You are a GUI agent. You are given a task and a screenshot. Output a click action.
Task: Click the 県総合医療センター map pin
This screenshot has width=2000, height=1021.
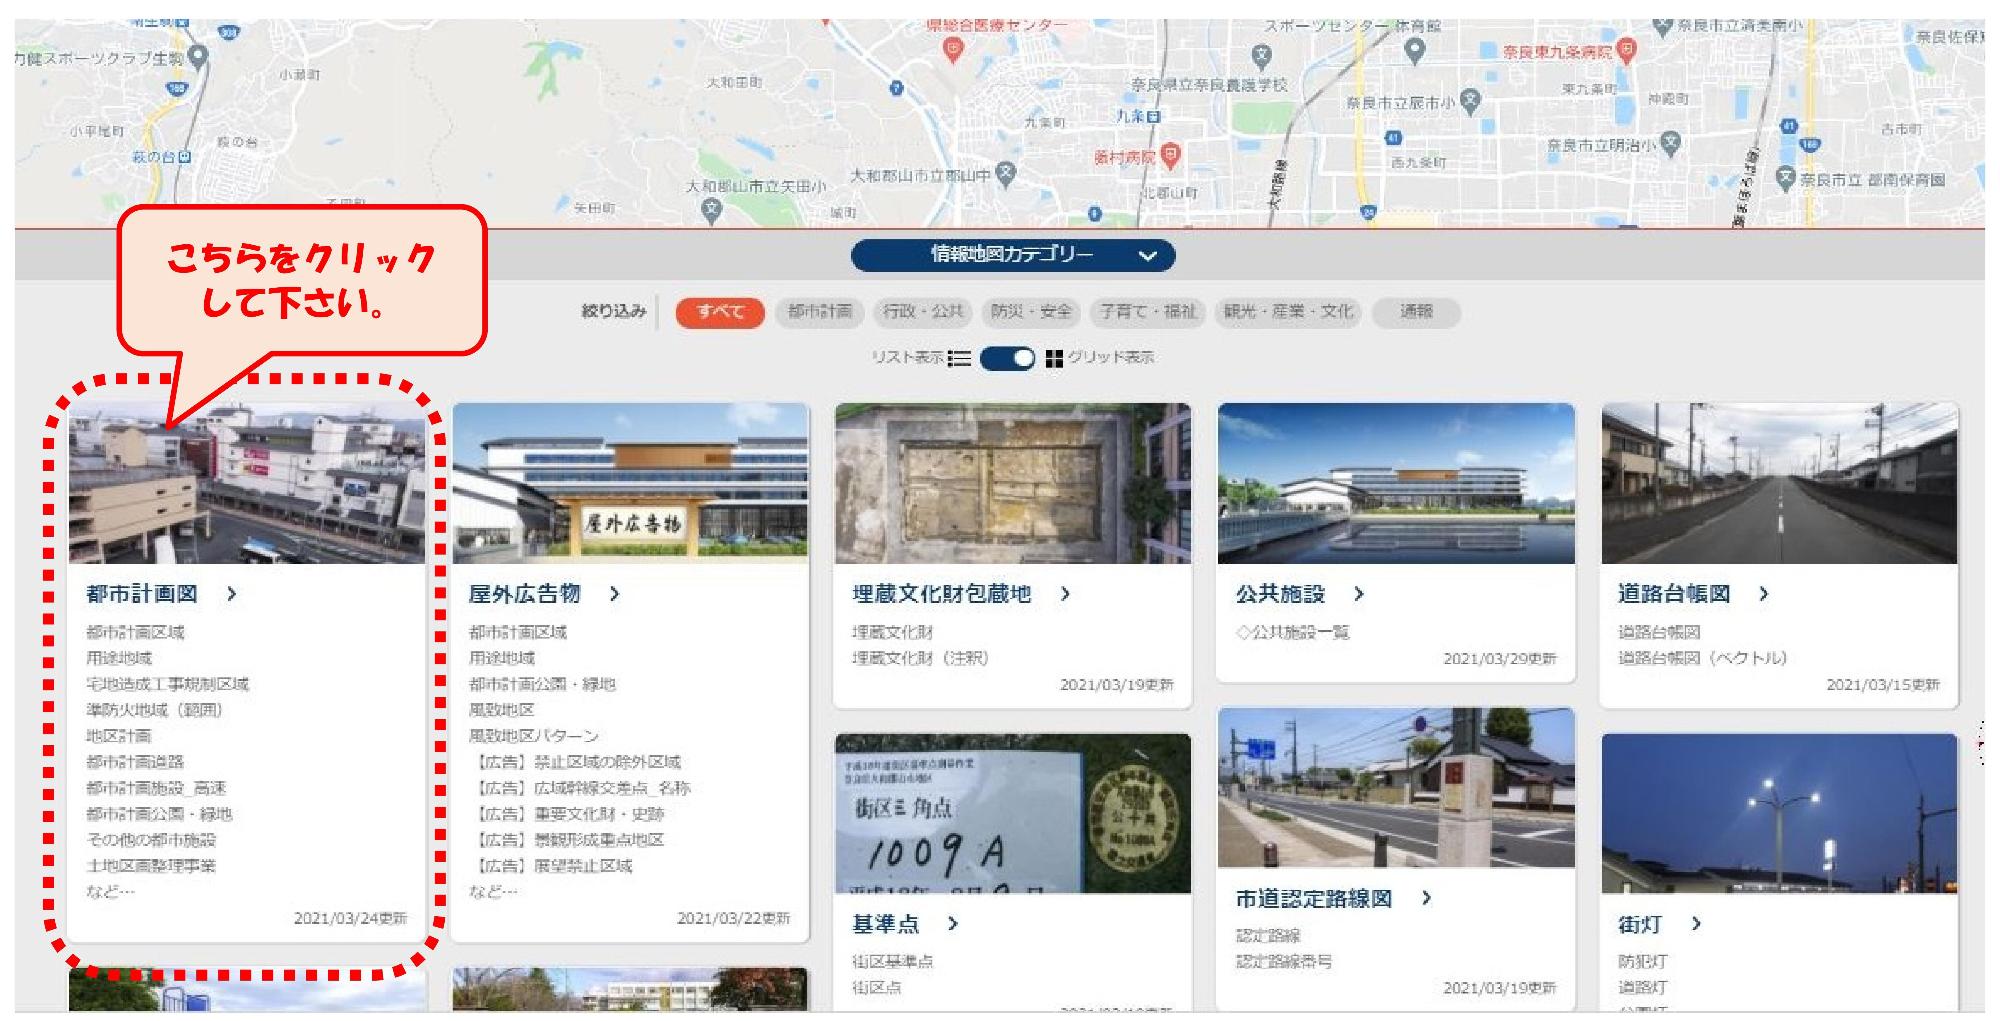pyautogui.click(x=954, y=50)
